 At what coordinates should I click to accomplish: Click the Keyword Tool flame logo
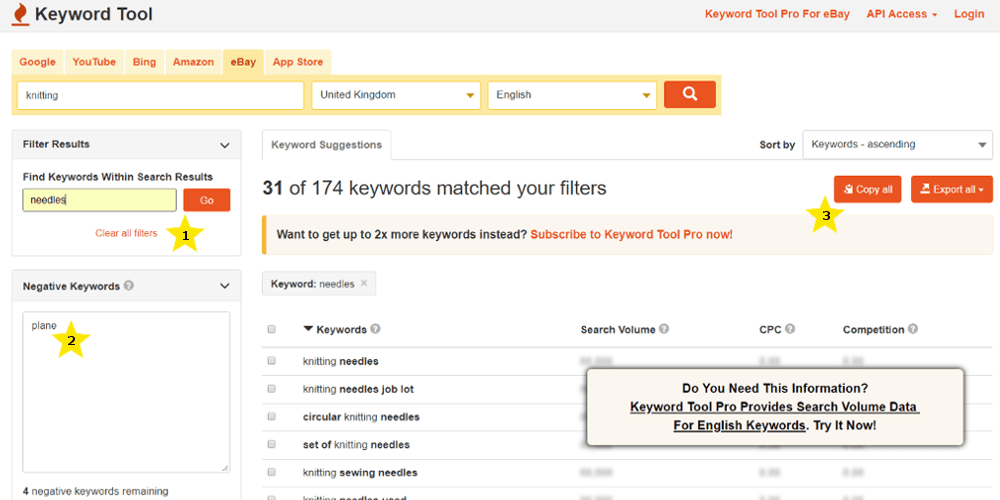(19, 14)
